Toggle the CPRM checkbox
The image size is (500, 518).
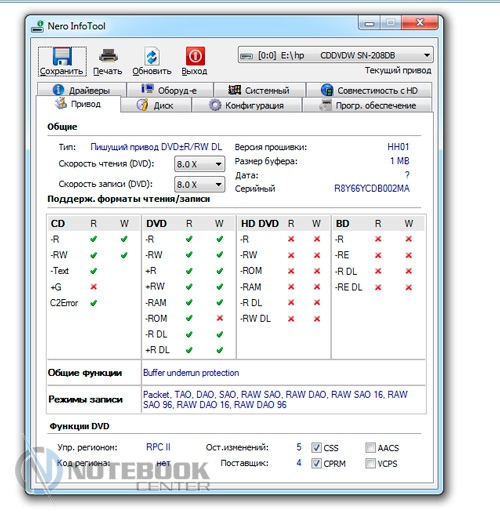point(316,463)
